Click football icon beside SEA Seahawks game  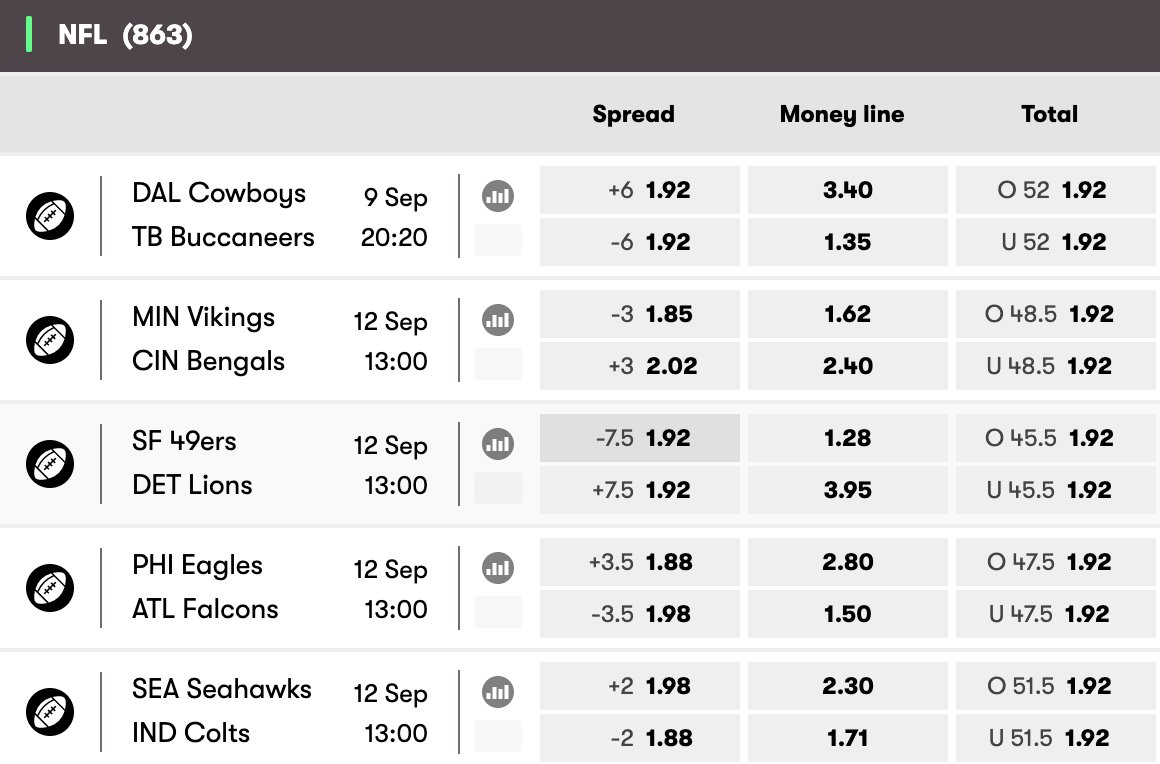[x=50, y=712]
